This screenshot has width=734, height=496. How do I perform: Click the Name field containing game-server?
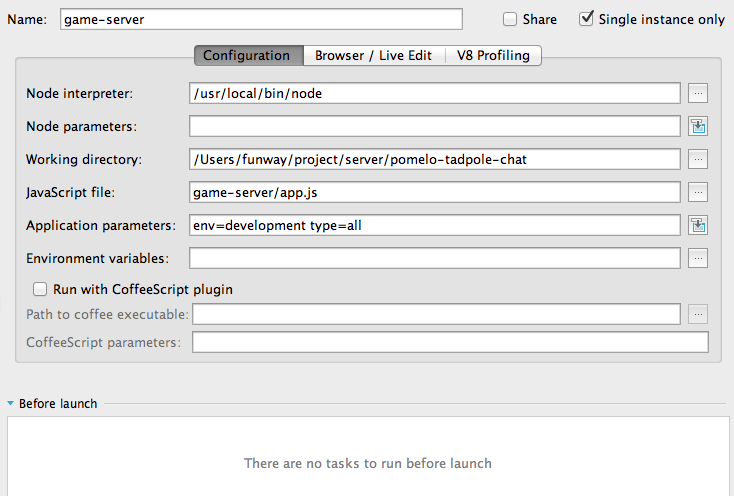pyautogui.click(x=260, y=19)
